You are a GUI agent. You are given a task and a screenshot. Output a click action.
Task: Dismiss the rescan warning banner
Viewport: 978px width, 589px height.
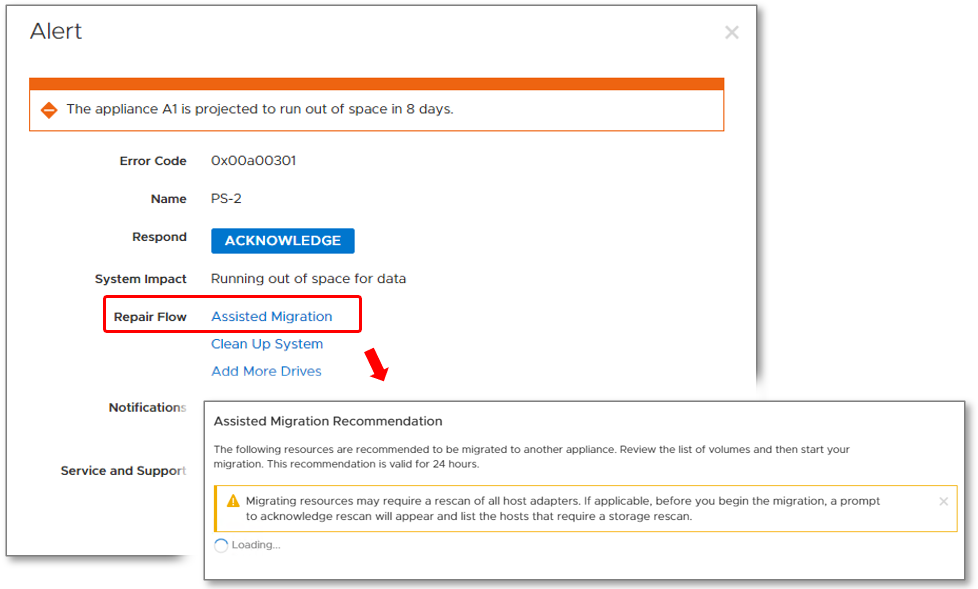943,501
